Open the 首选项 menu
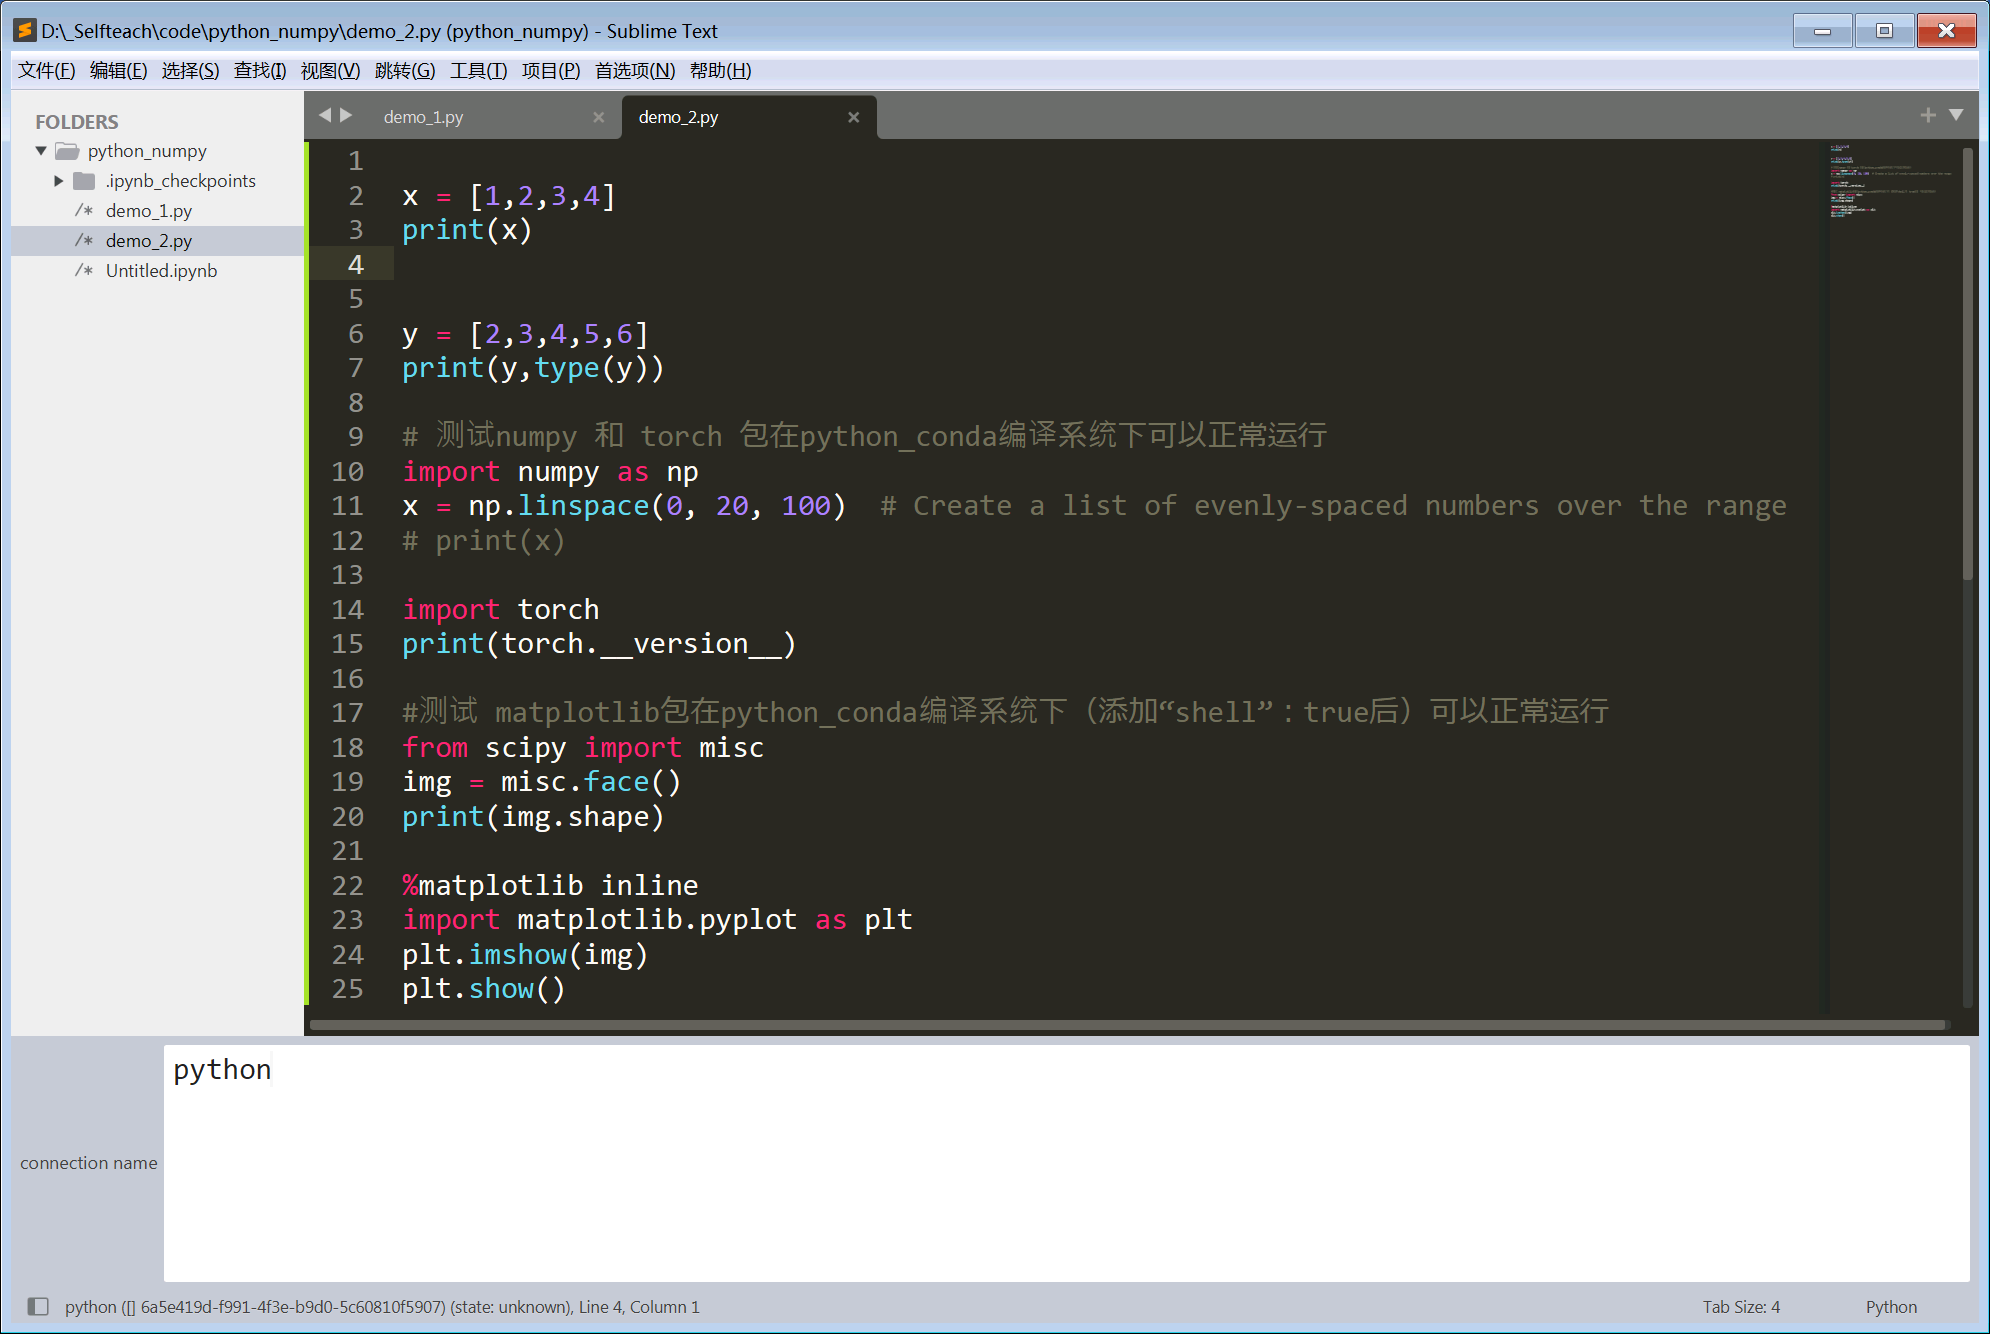This screenshot has width=1990, height=1334. 633,70
